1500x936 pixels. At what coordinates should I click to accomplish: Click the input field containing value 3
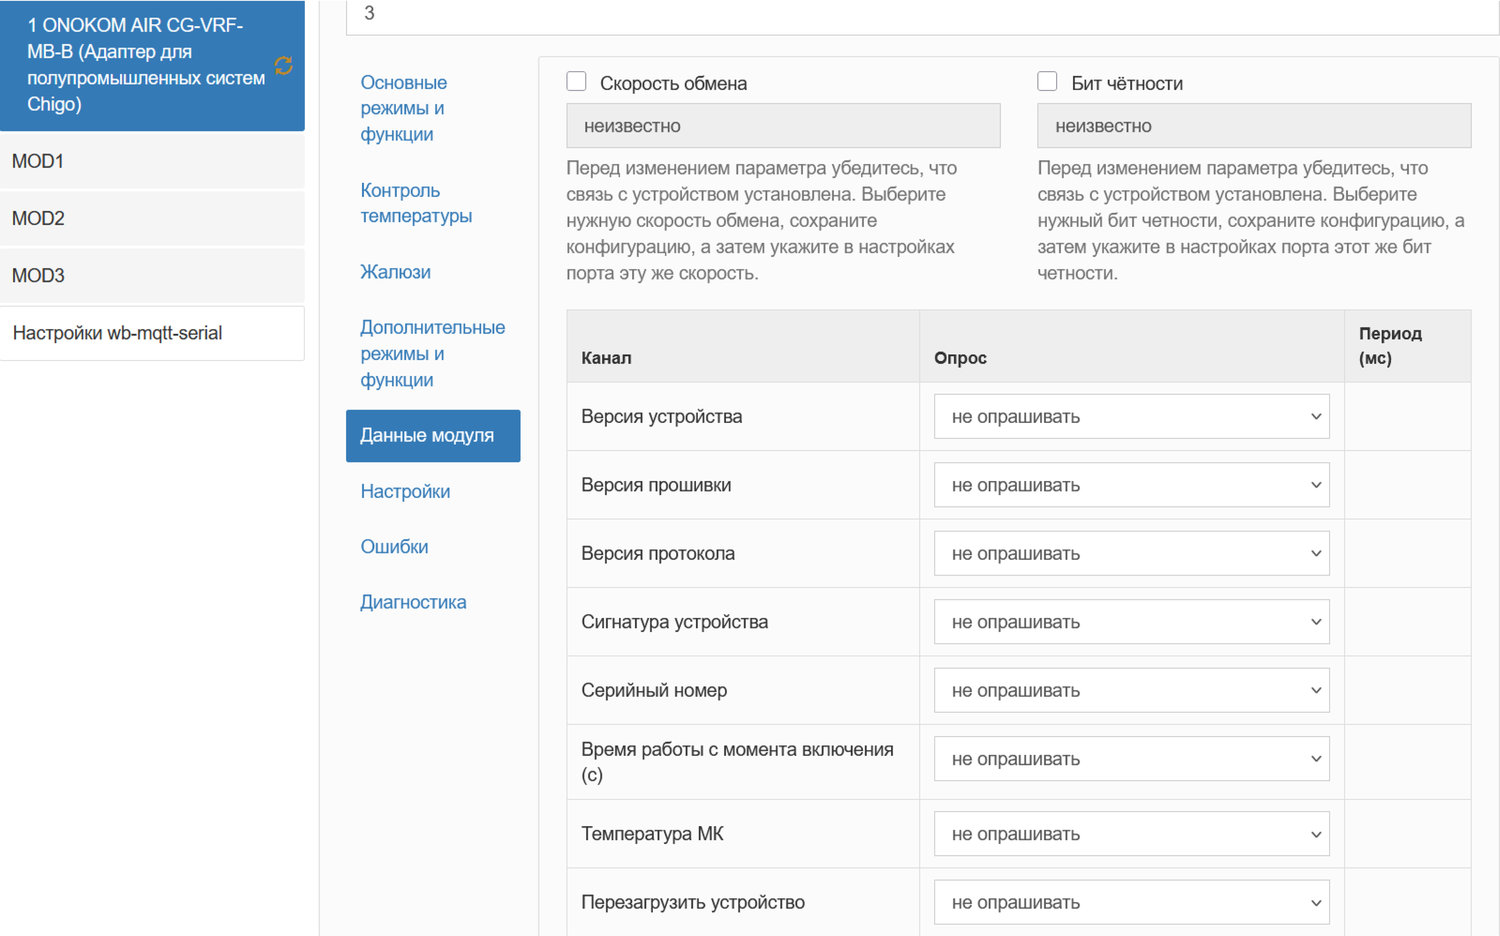pos(920,14)
